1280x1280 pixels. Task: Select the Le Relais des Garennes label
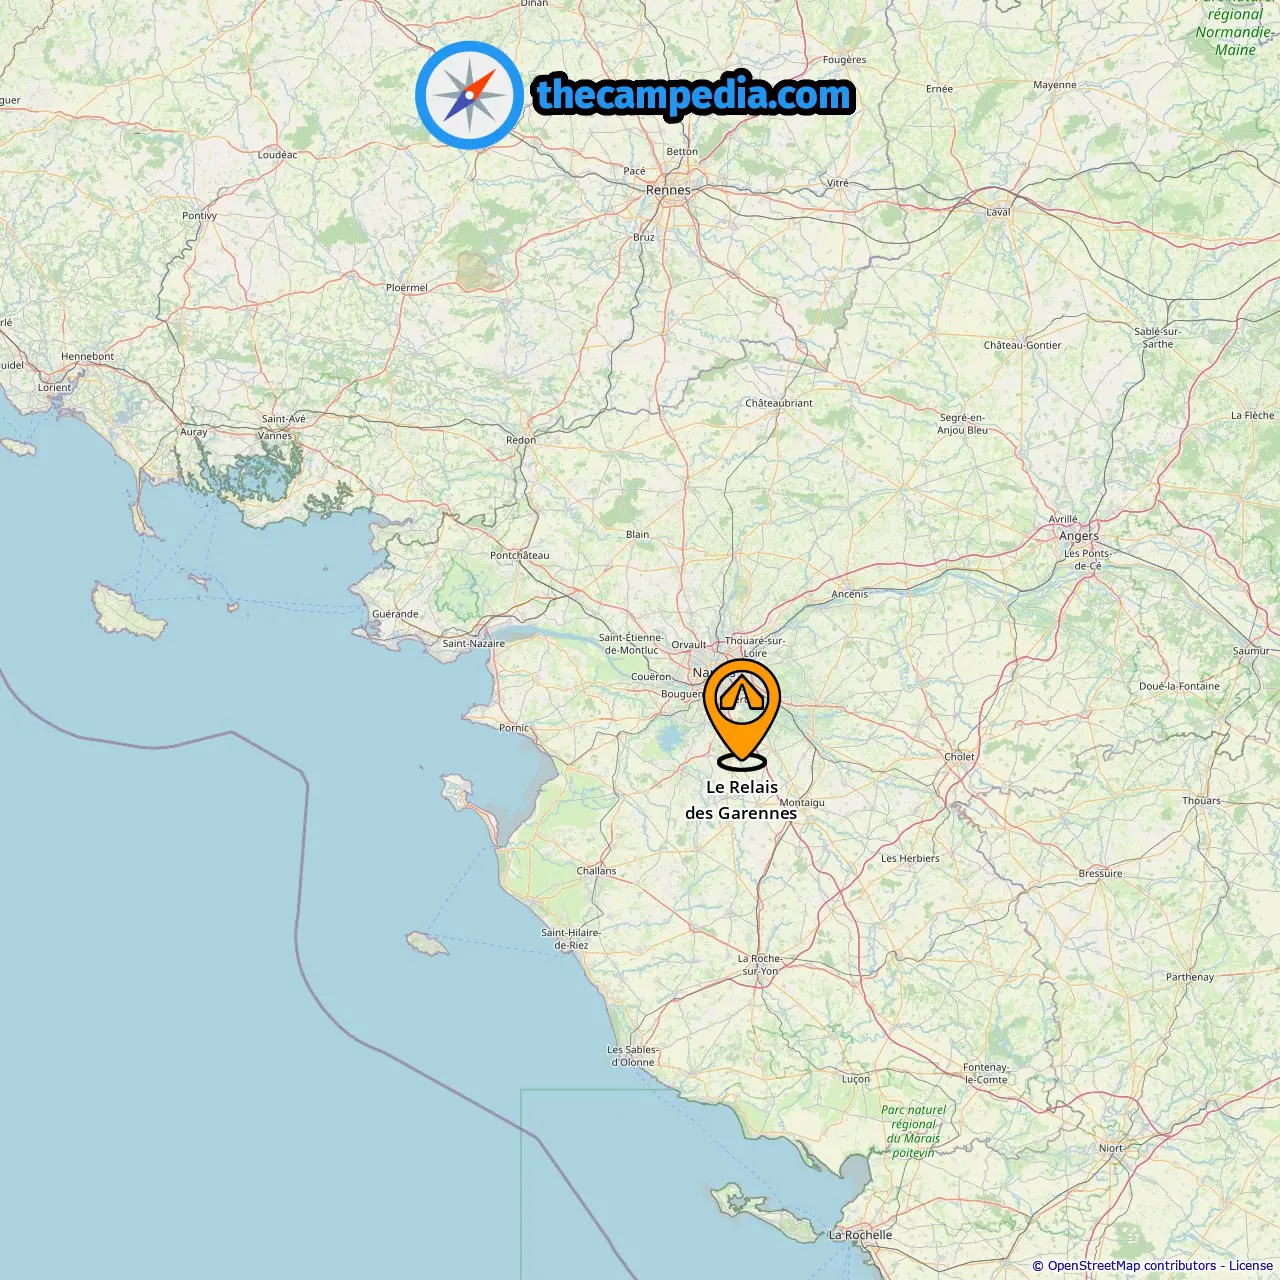click(x=741, y=800)
